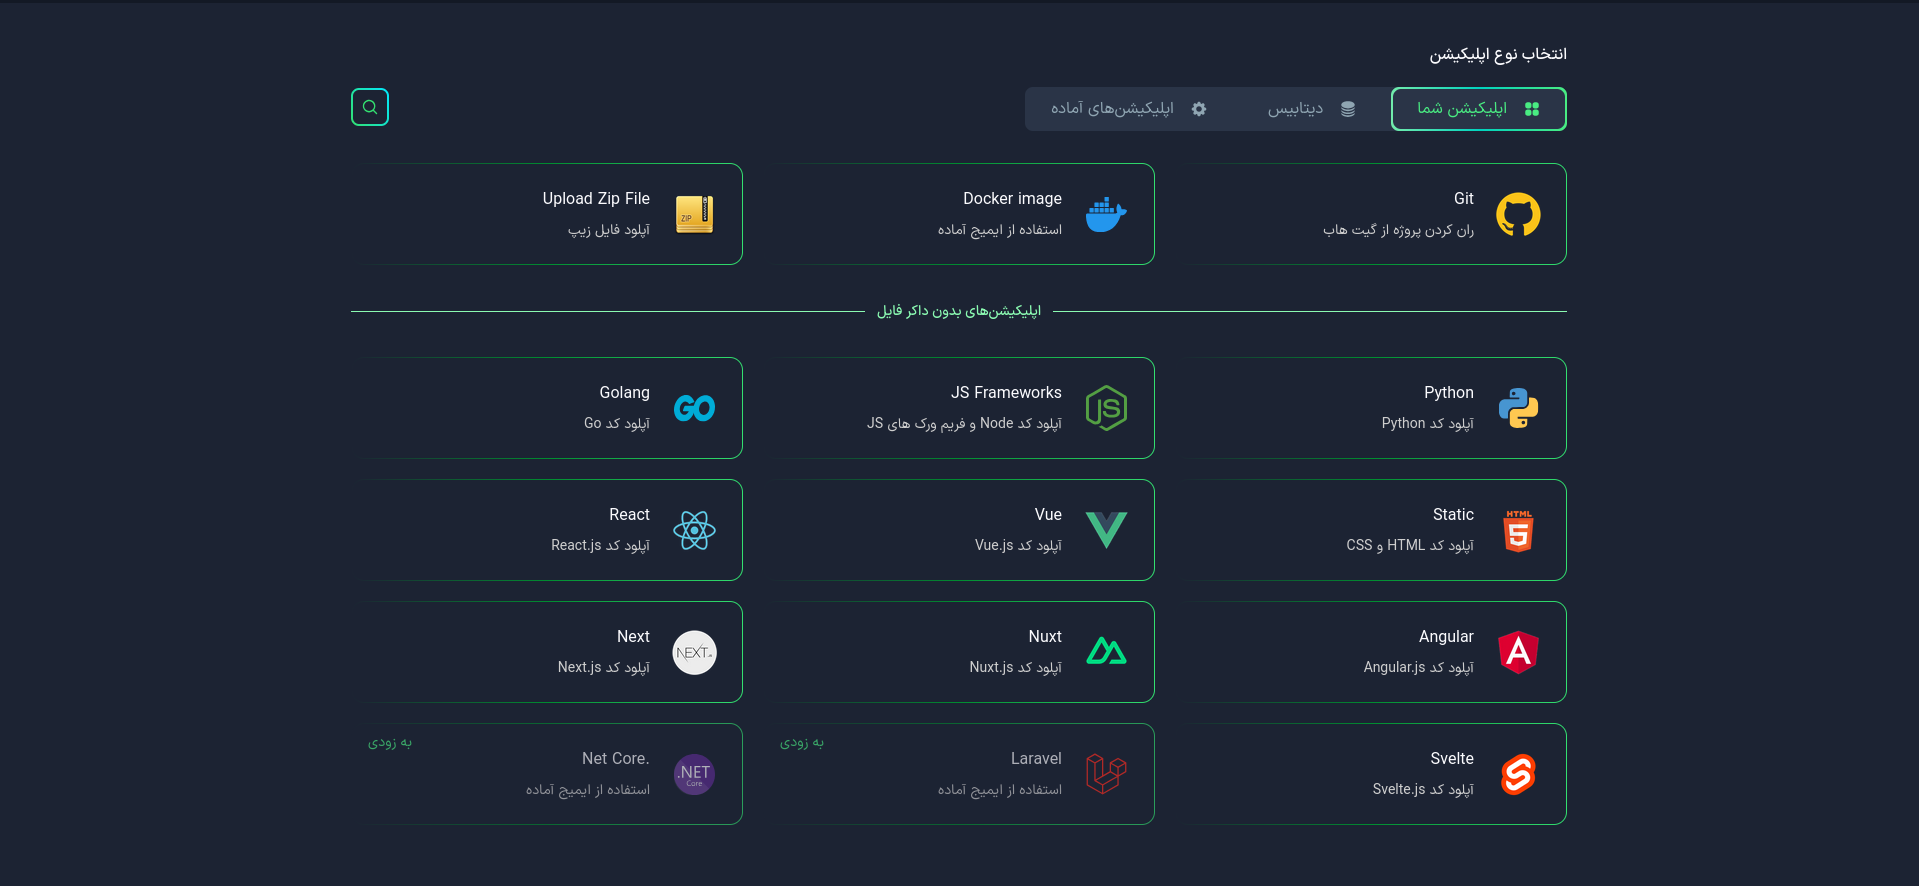Click the Laravel logo icon
Viewport: 1919px width, 886px height.
pos(1106,774)
